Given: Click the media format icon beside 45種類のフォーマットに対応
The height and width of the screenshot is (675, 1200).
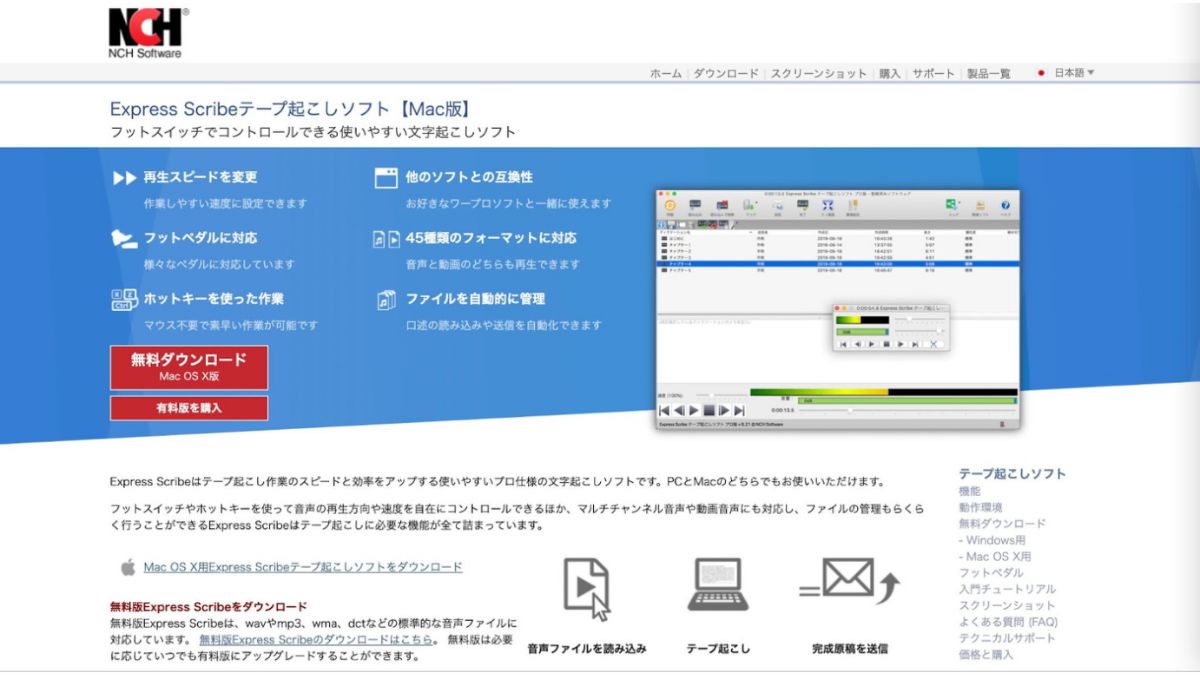Looking at the screenshot, I should click(386, 239).
